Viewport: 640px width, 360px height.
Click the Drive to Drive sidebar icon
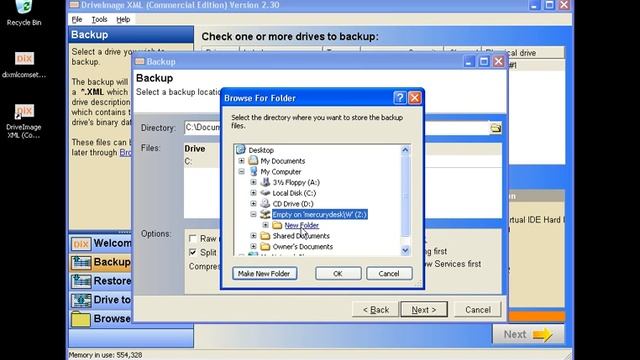(81, 300)
